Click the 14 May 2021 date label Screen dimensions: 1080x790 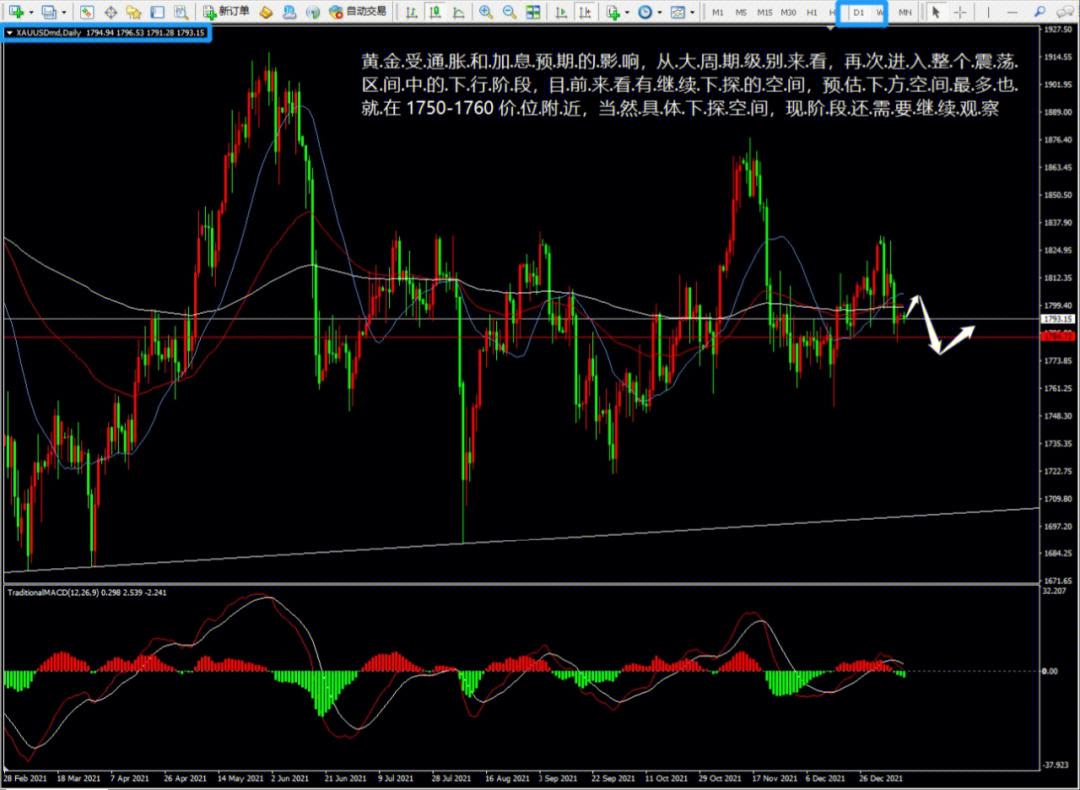click(240, 778)
